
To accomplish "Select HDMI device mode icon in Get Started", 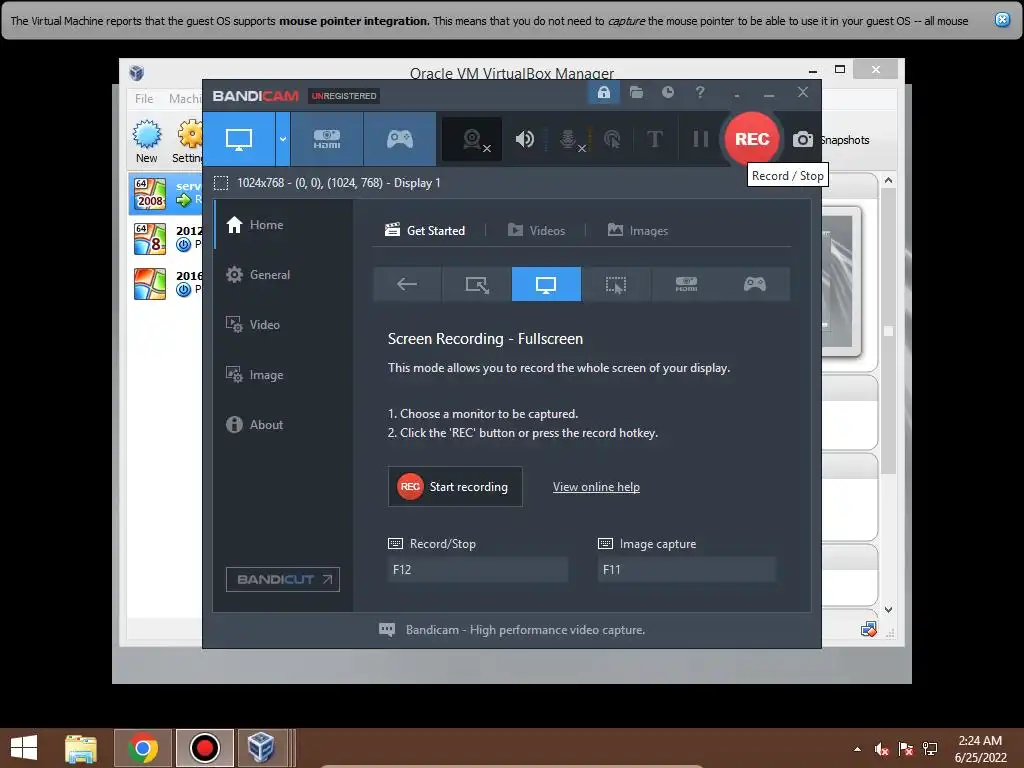I will (x=686, y=284).
